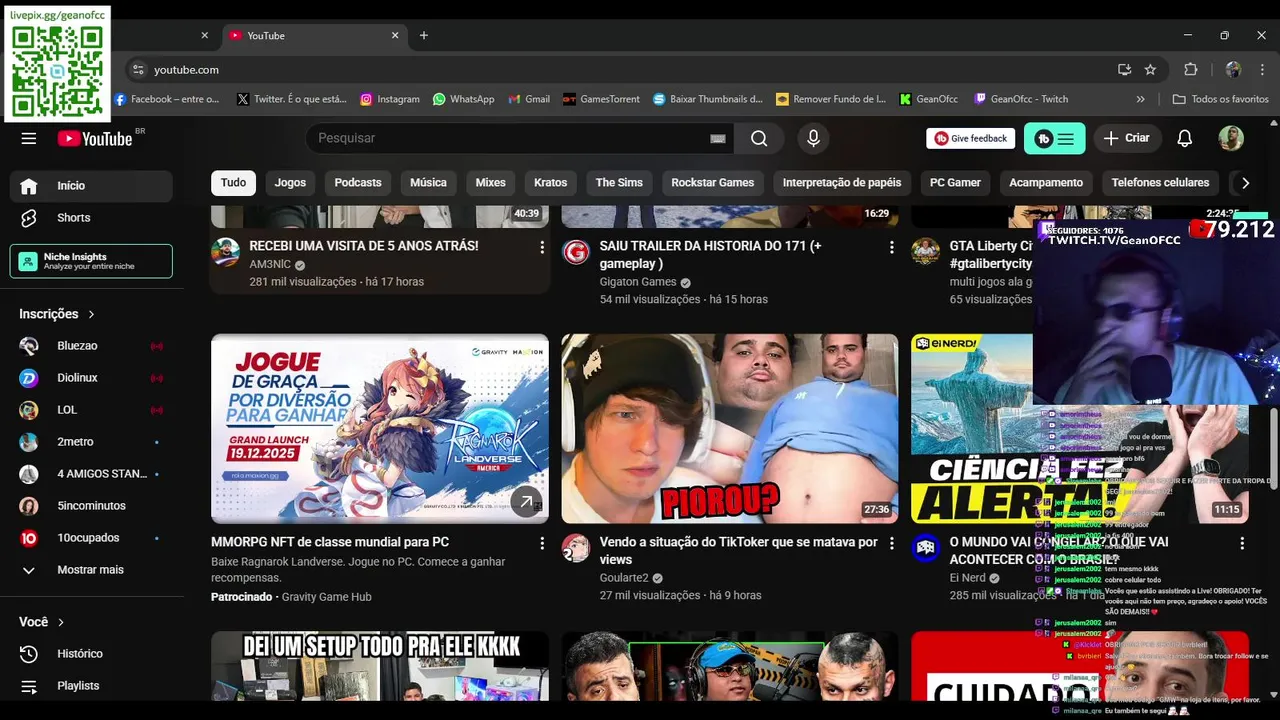Select the The Sims filter chip

tap(619, 183)
